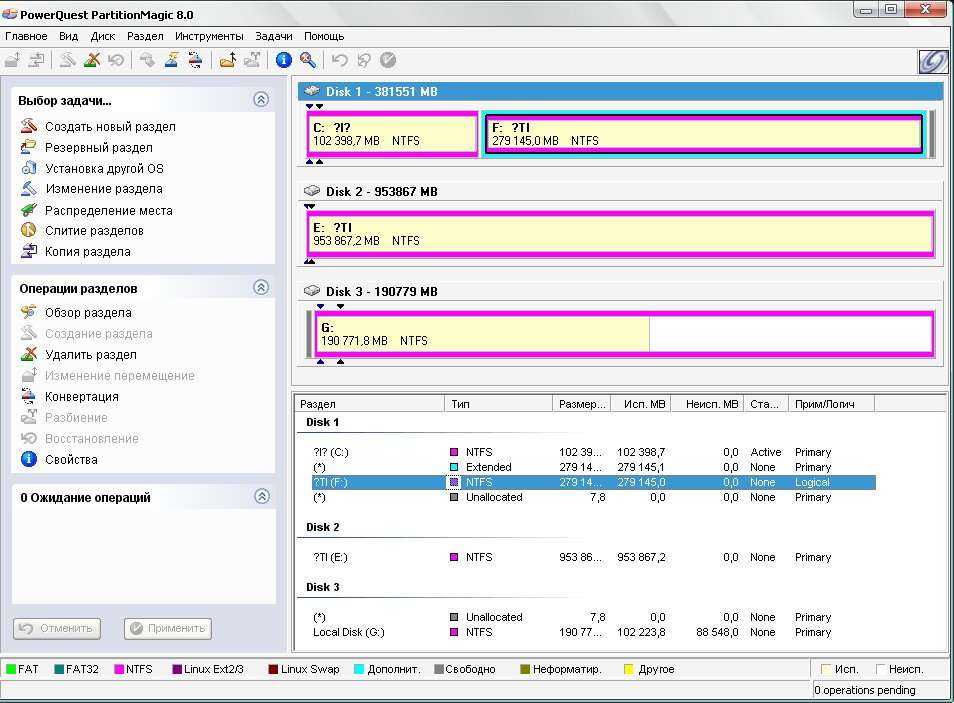Click the Удалить раздел icon in the sidebar

28,355
